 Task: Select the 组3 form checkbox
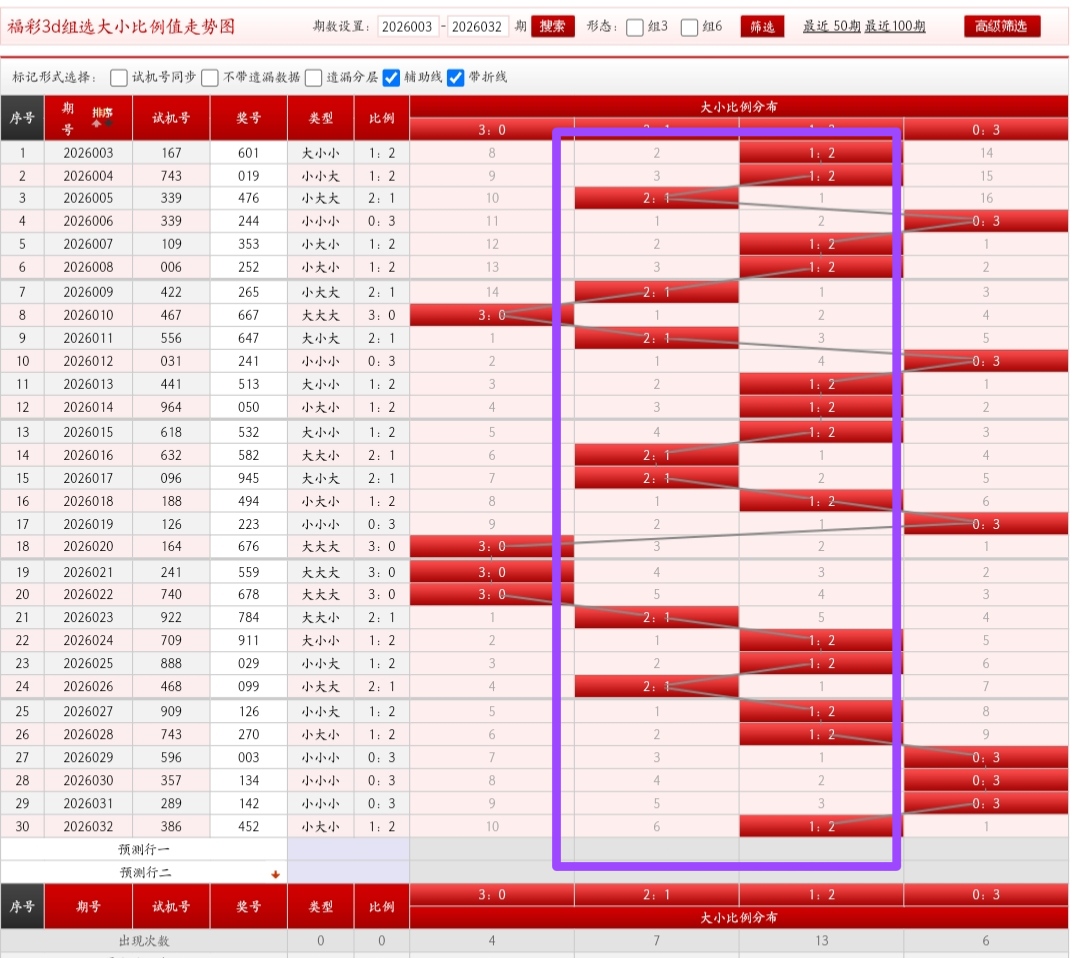click(635, 27)
